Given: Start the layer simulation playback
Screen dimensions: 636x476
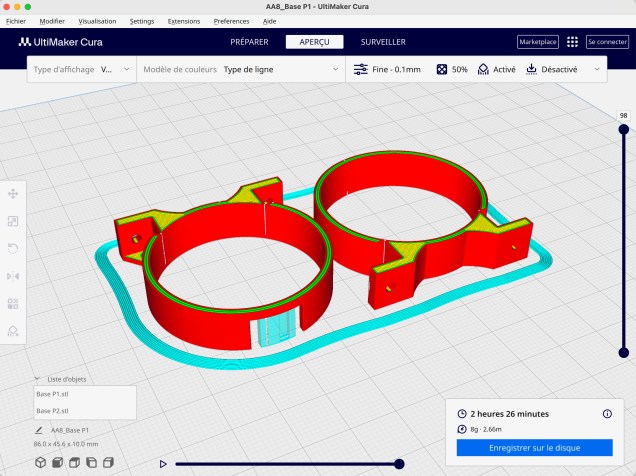Looking at the screenshot, I should point(163,464).
